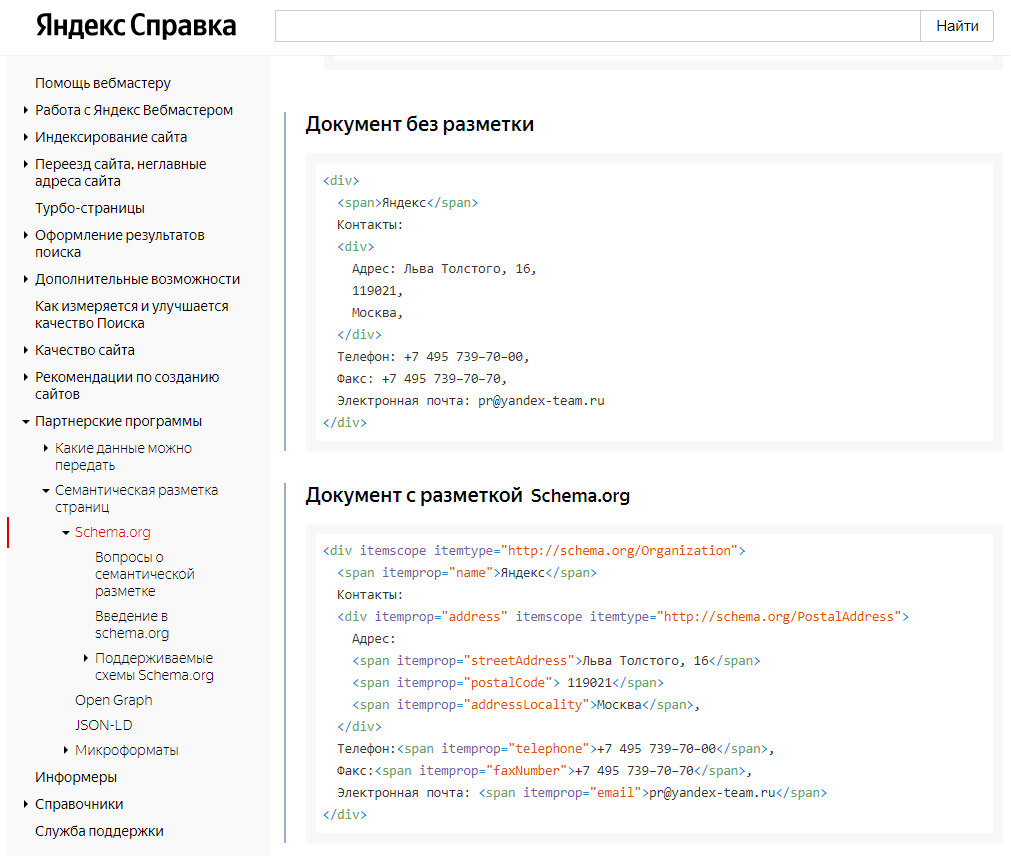
Task: Click plain line Телефон: +7 495 739-70-00
Action: [433, 357]
